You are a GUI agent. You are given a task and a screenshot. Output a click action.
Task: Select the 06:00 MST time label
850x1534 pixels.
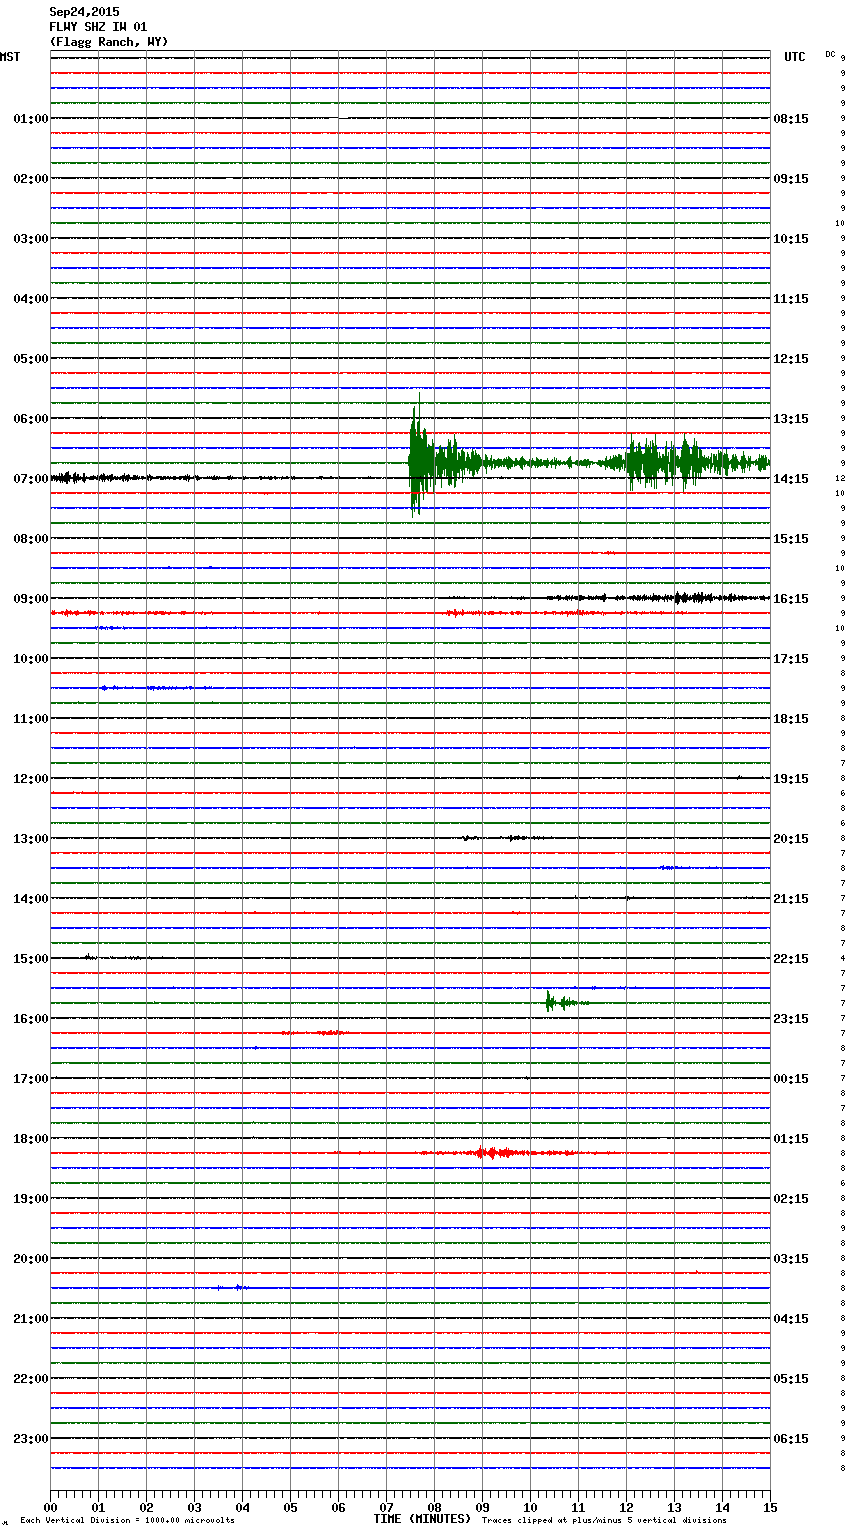[30, 419]
